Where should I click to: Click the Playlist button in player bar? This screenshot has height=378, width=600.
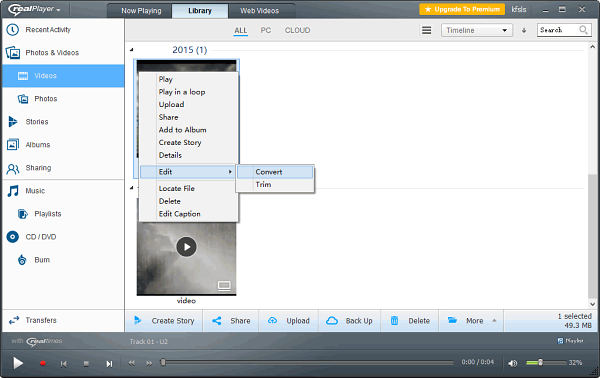click(x=571, y=341)
